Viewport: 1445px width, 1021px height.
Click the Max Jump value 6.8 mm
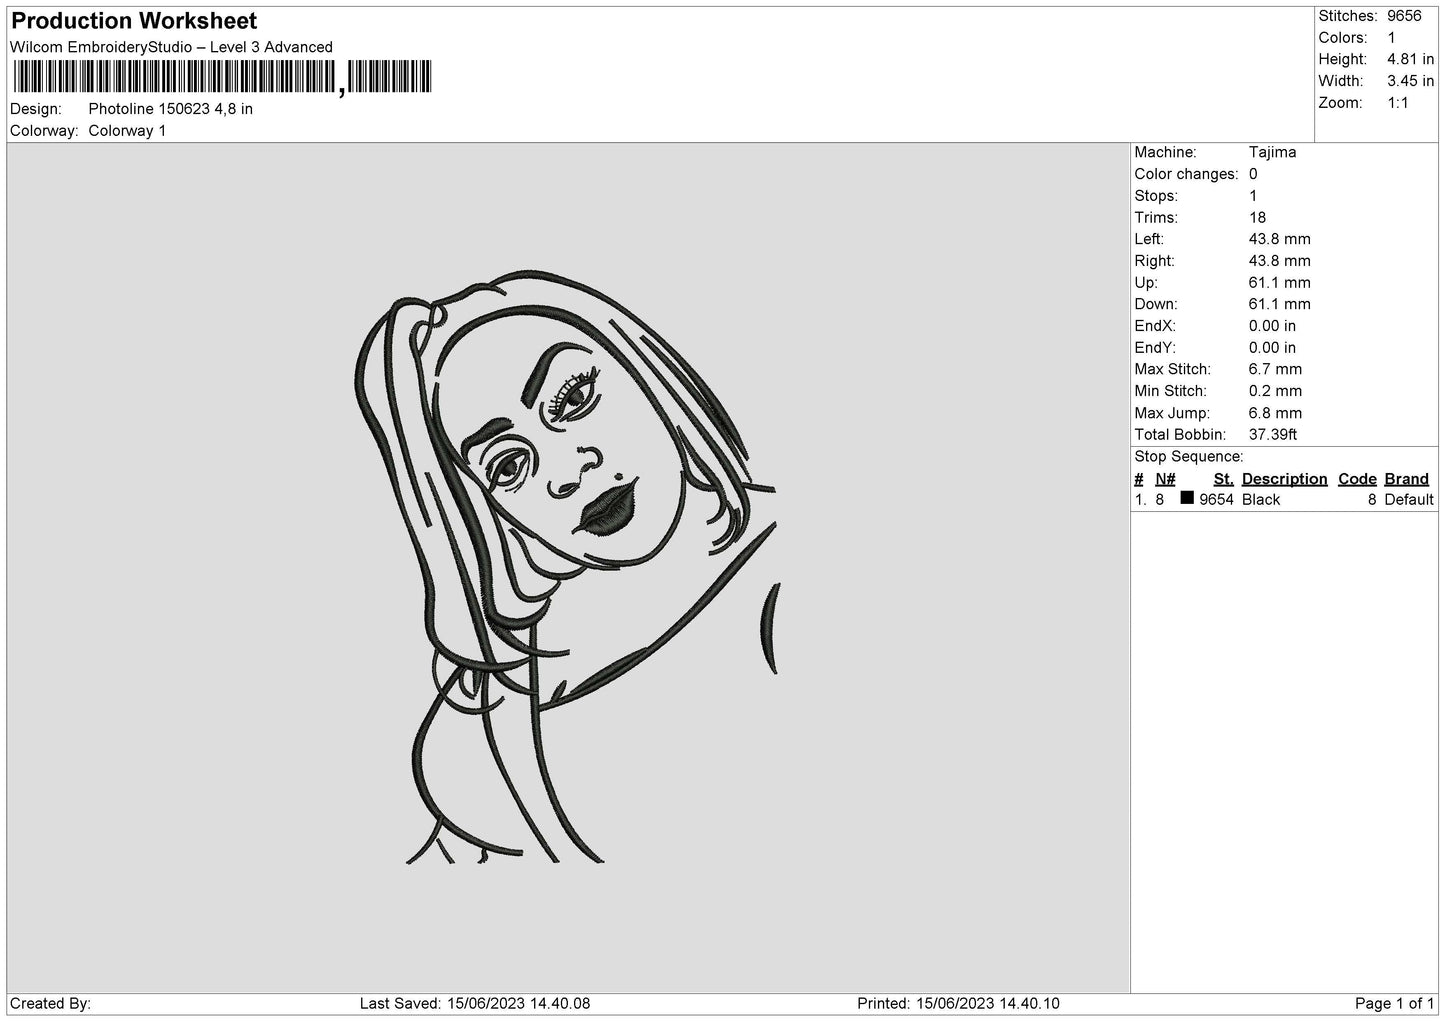[x=1275, y=413]
